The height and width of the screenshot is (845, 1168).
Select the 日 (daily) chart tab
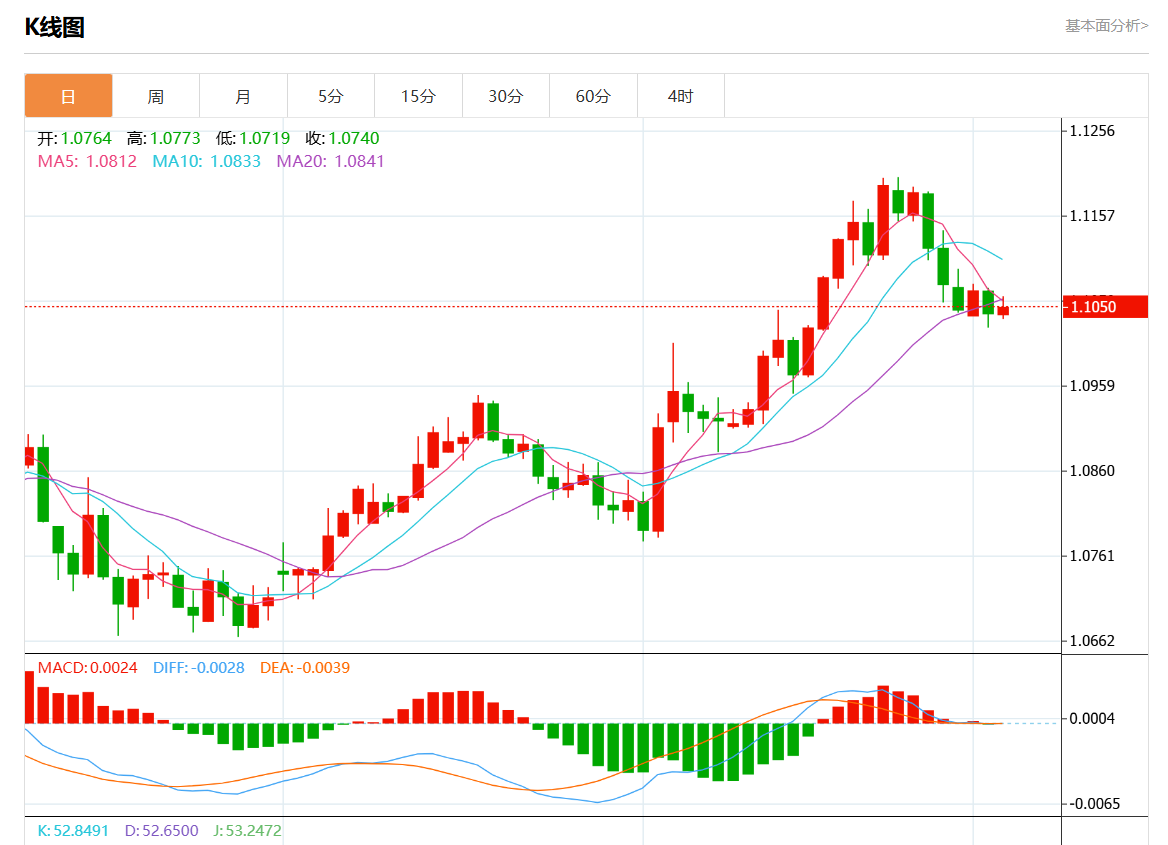pos(68,96)
